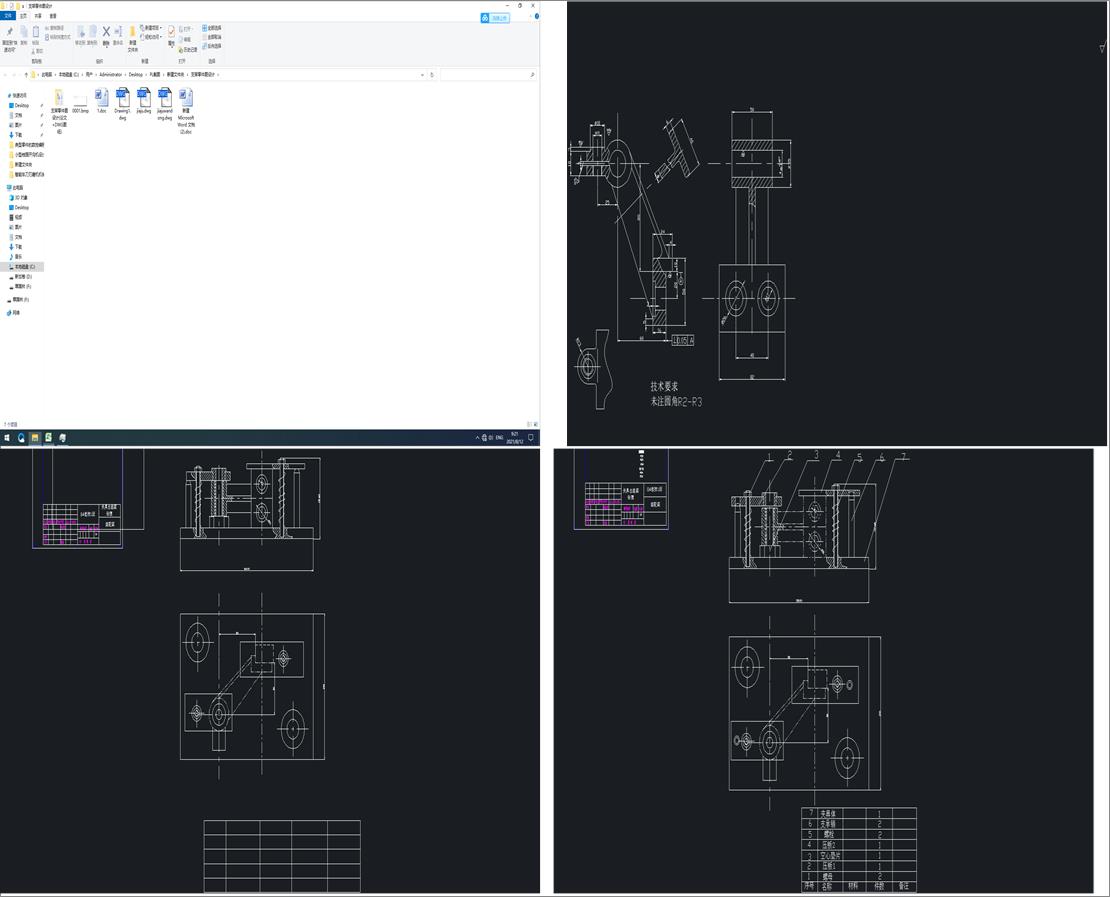
Task: Pin to Quick access in Explorer ribbon
Action: click(x=9, y=39)
